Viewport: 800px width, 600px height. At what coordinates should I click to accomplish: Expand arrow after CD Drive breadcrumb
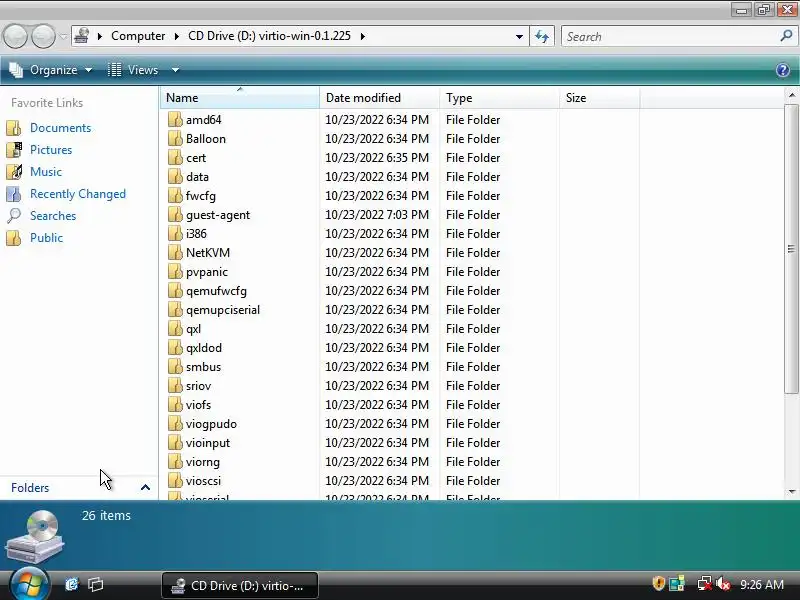(363, 36)
